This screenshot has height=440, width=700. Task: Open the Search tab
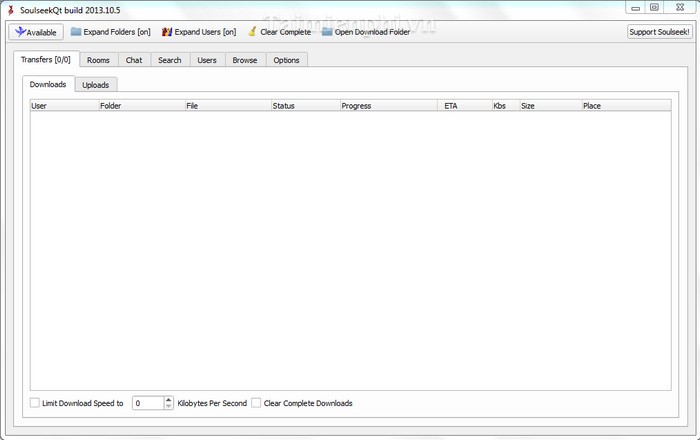[170, 60]
